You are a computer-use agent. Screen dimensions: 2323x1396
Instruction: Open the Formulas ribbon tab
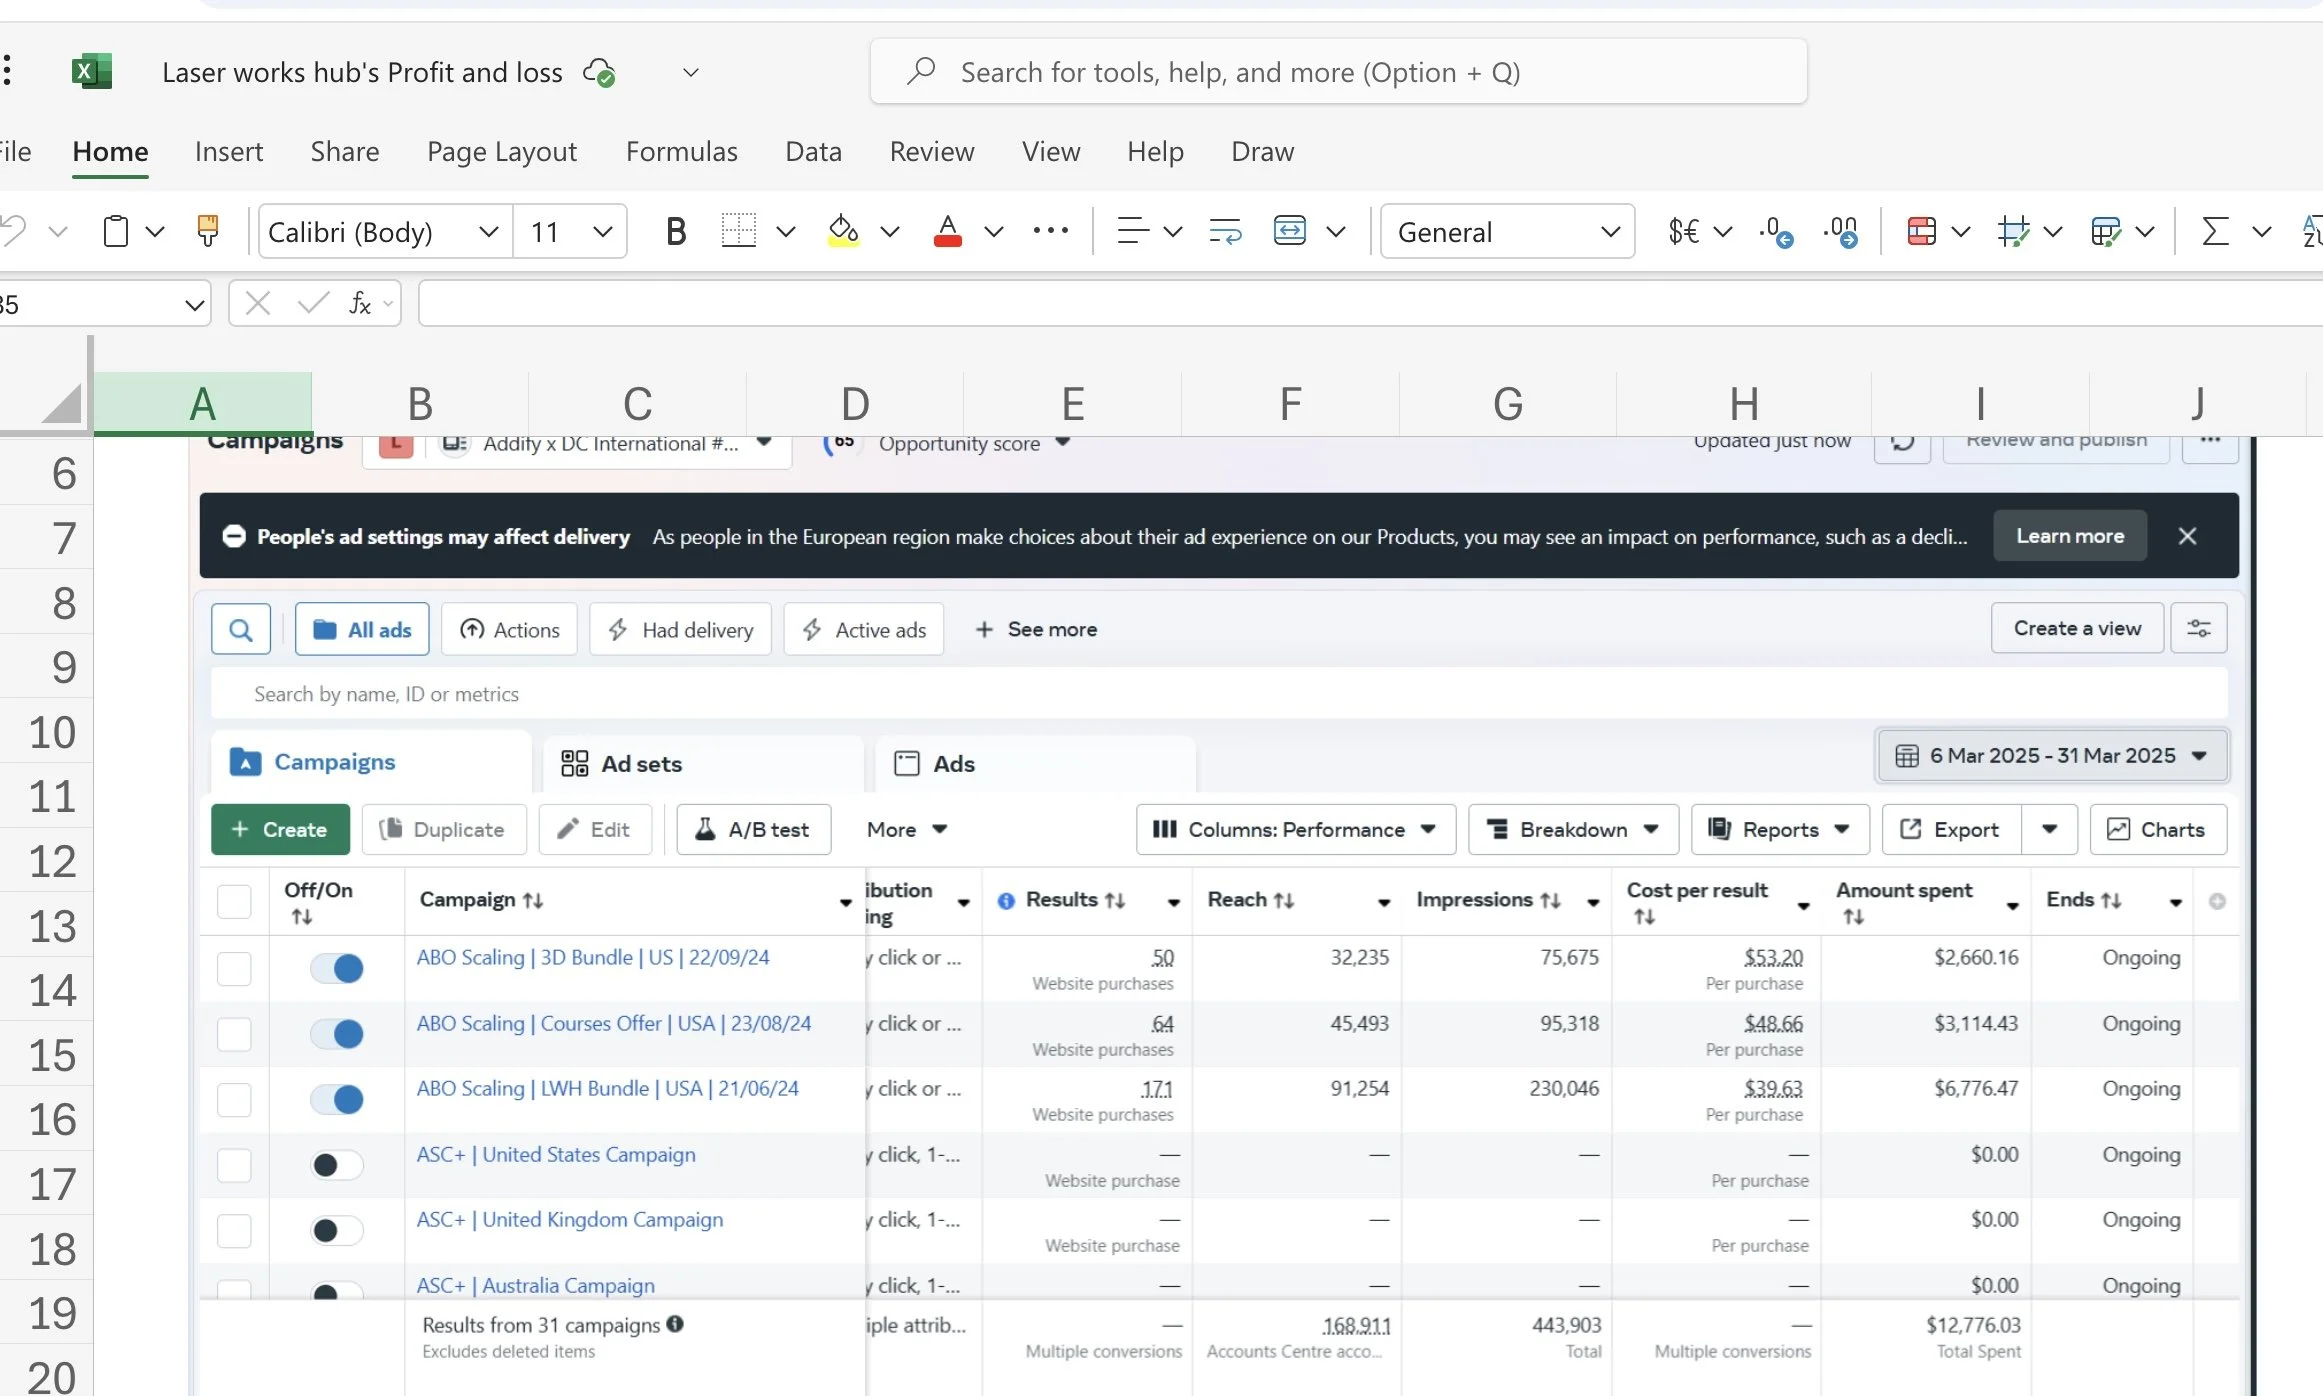[681, 151]
